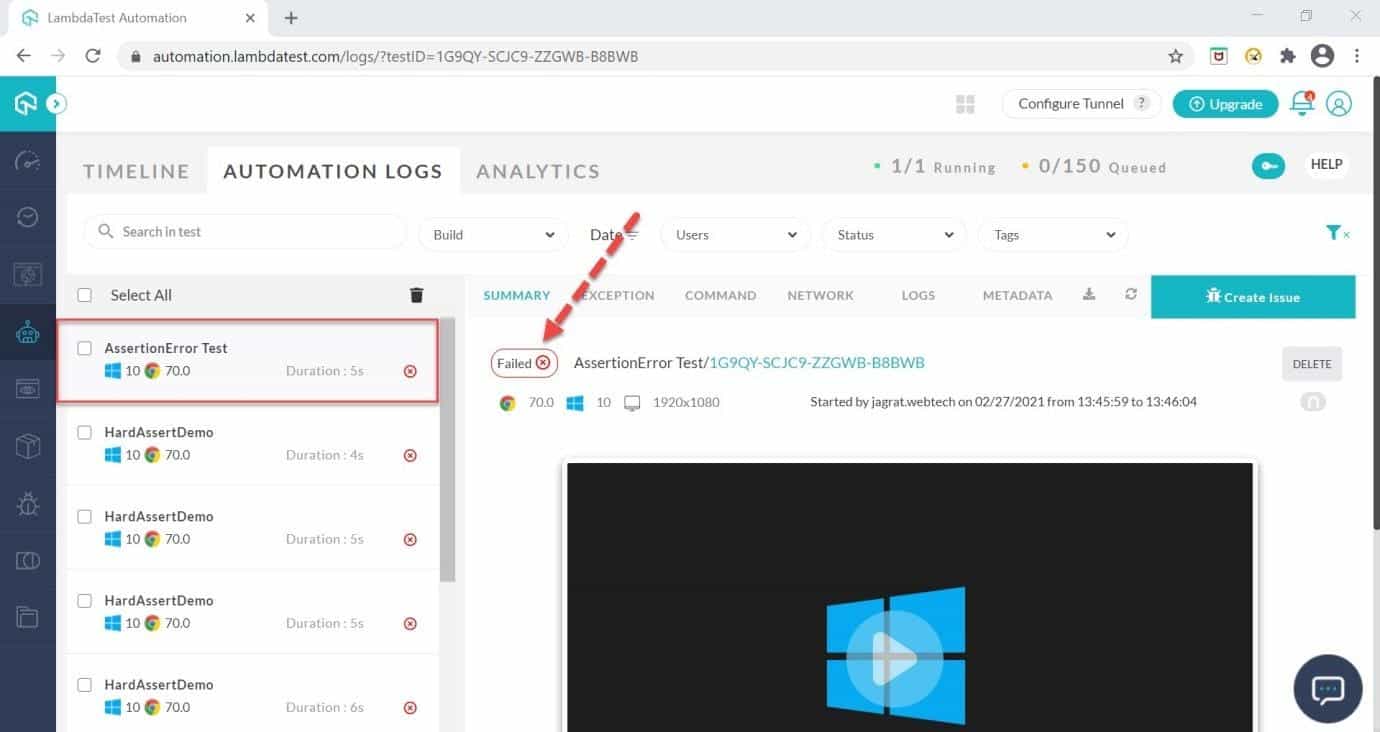Tick the AssertionError Test checkbox
The image size is (1380, 732).
[85, 347]
